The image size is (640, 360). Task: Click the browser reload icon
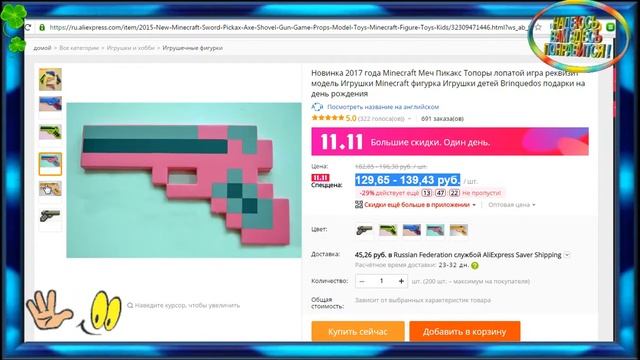point(28,27)
